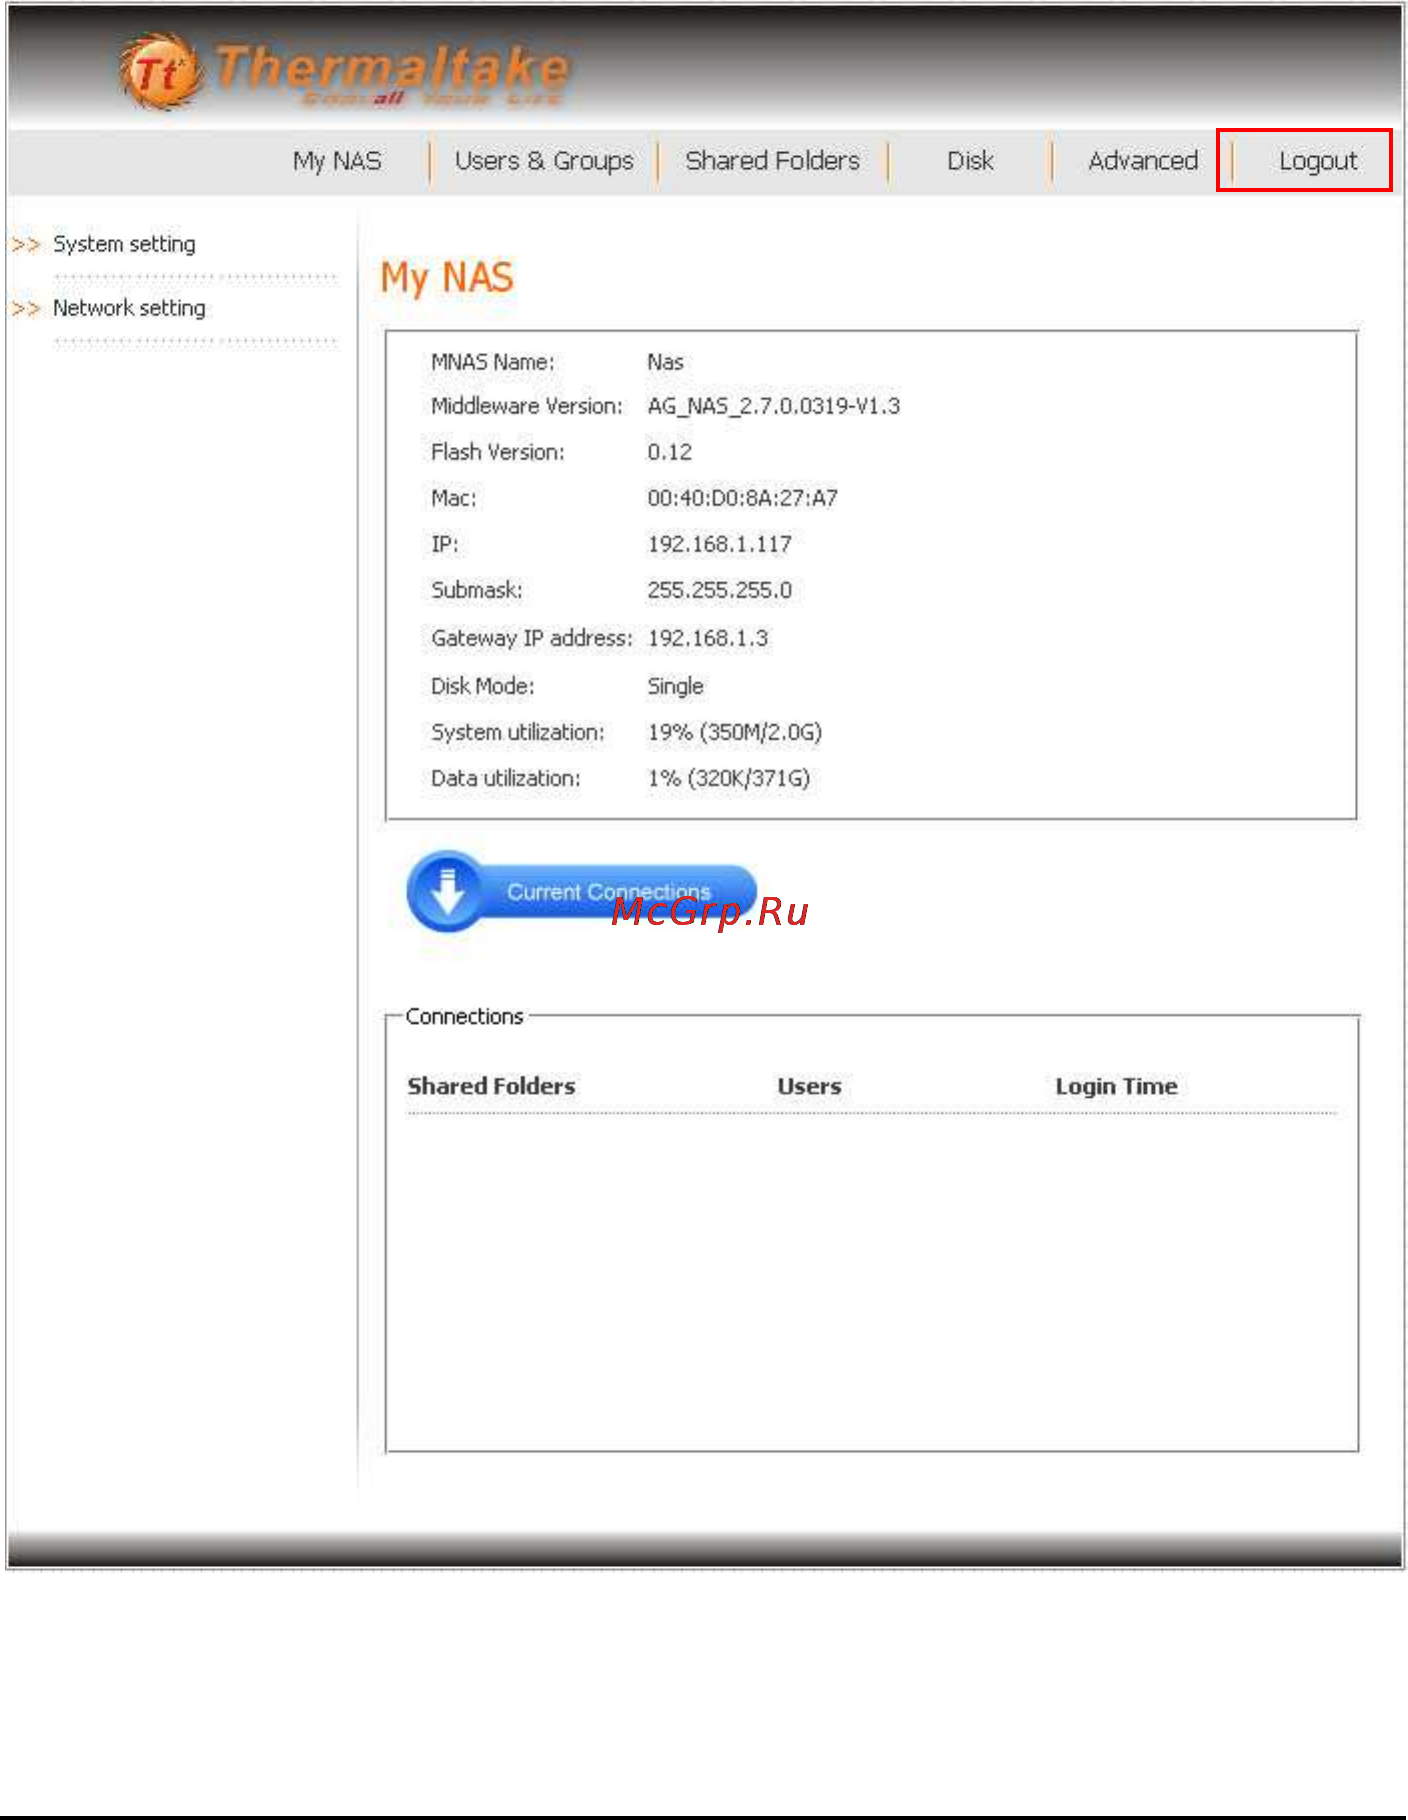
Task: Log out using the Logout tab
Action: coord(1318,161)
